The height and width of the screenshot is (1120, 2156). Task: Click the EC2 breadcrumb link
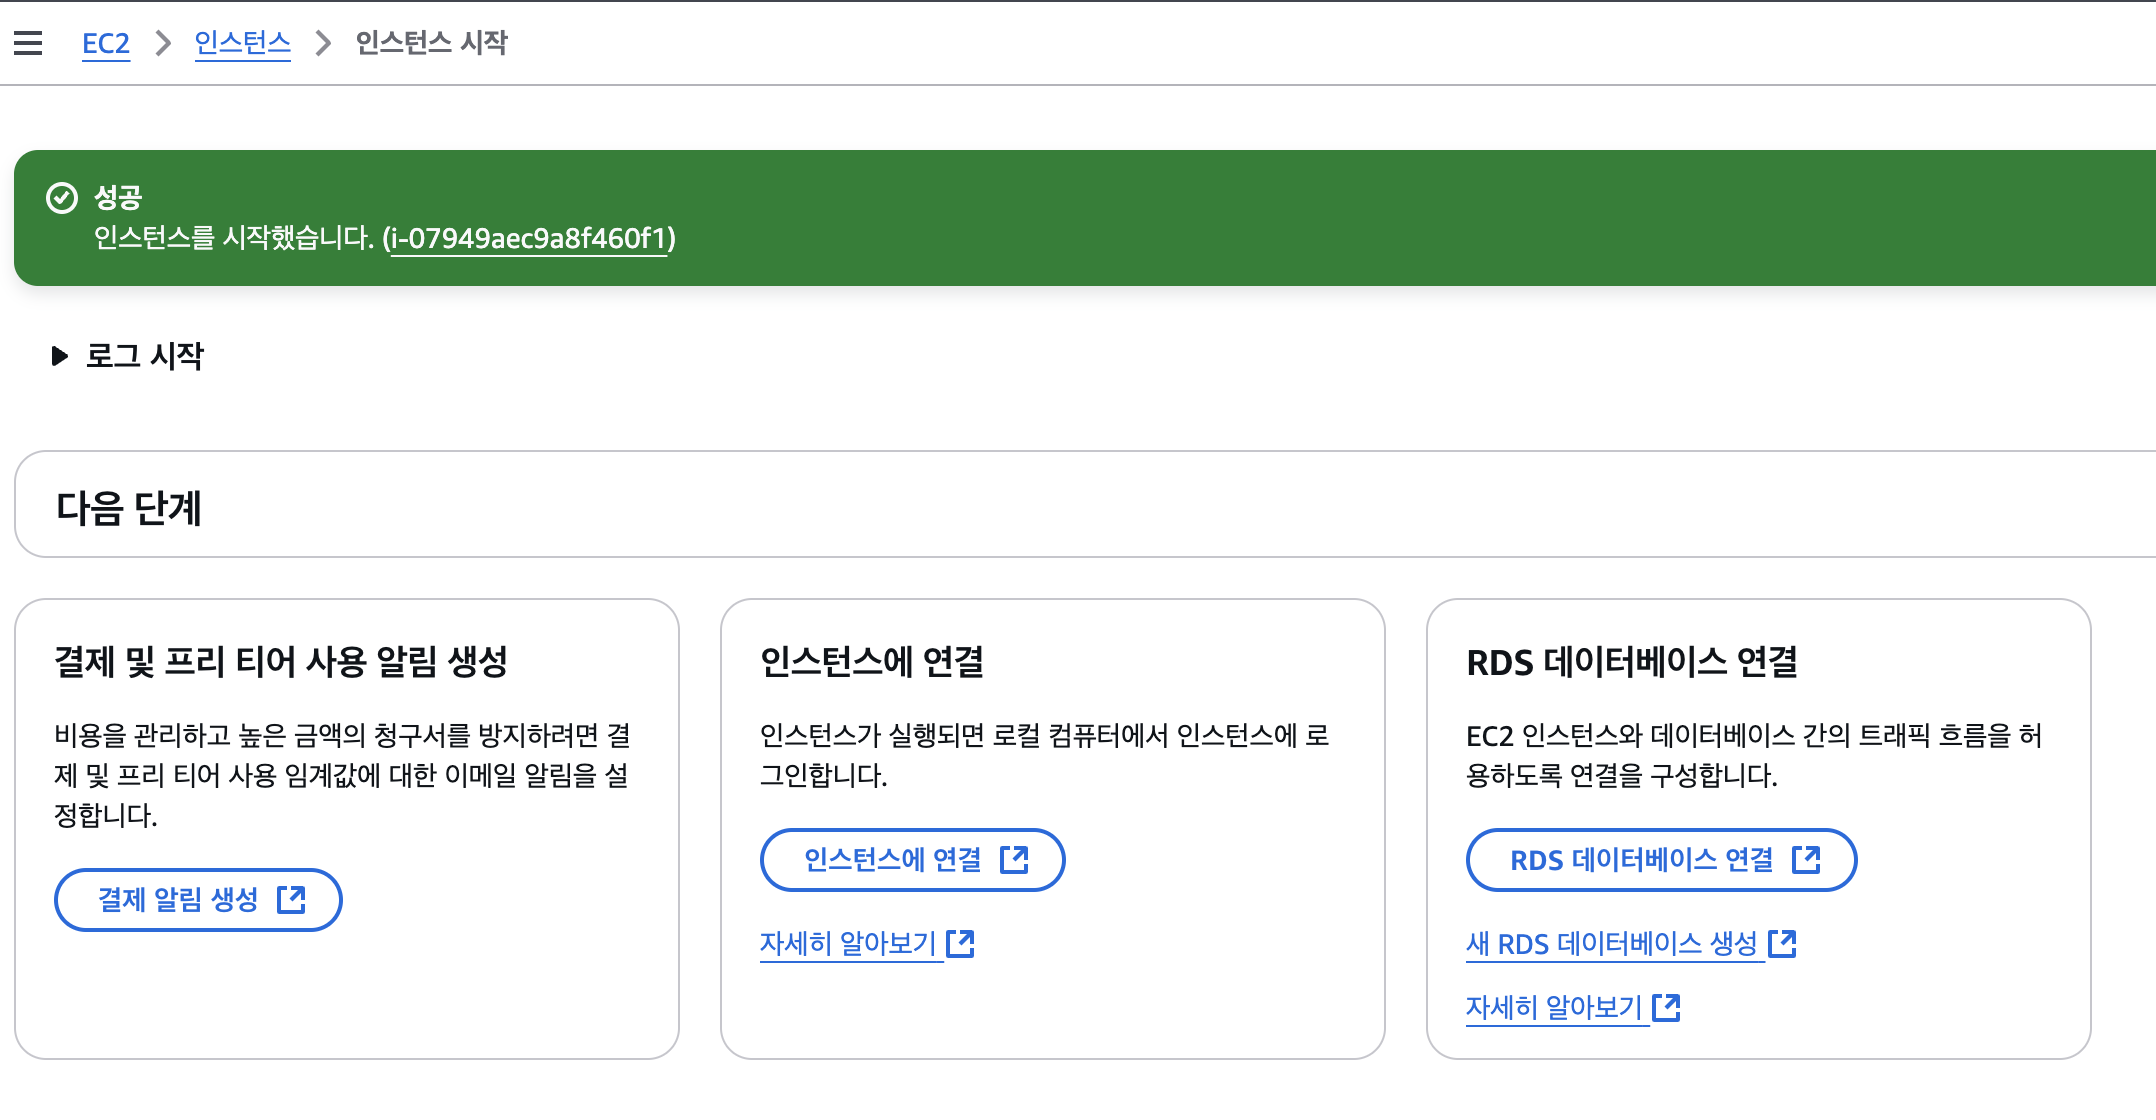point(105,43)
